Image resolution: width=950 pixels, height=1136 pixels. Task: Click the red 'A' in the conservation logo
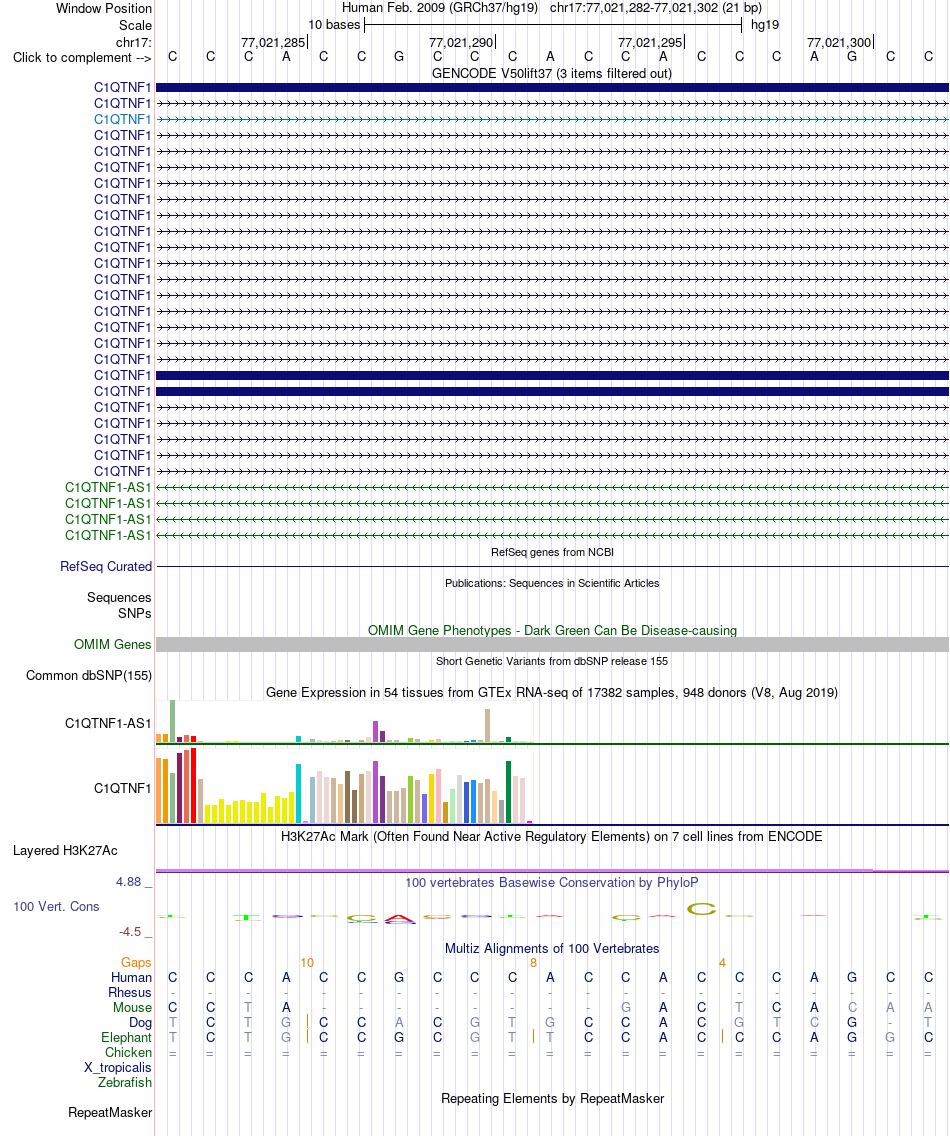coord(400,920)
